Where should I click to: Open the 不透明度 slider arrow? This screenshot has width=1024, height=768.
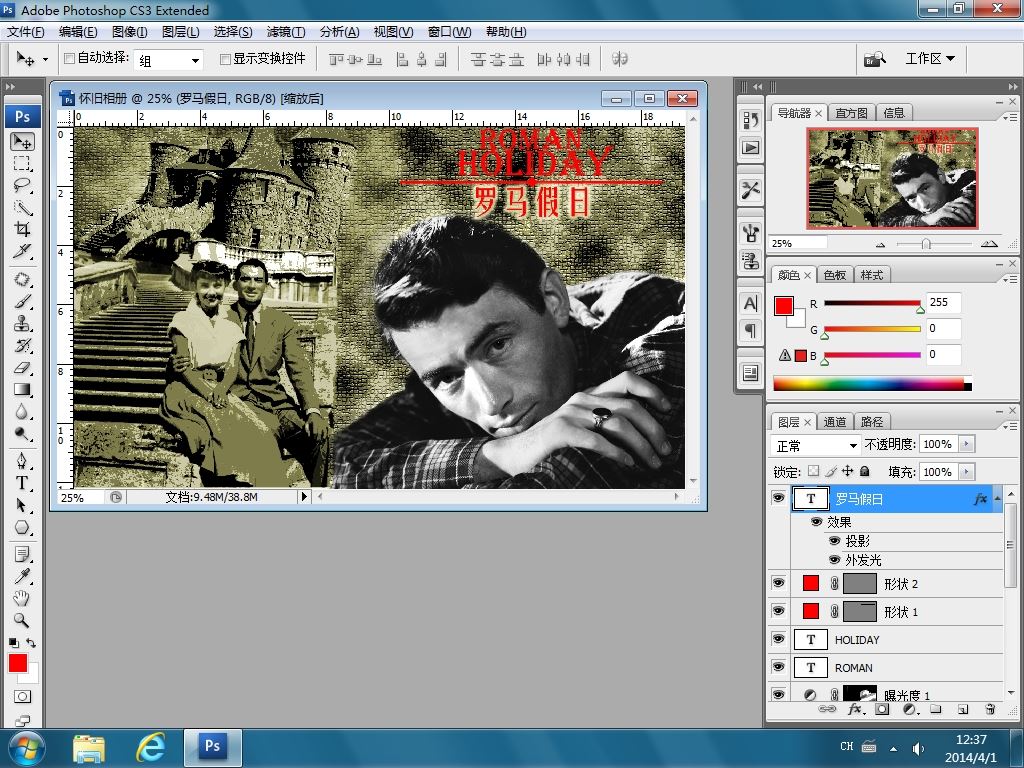(967, 444)
